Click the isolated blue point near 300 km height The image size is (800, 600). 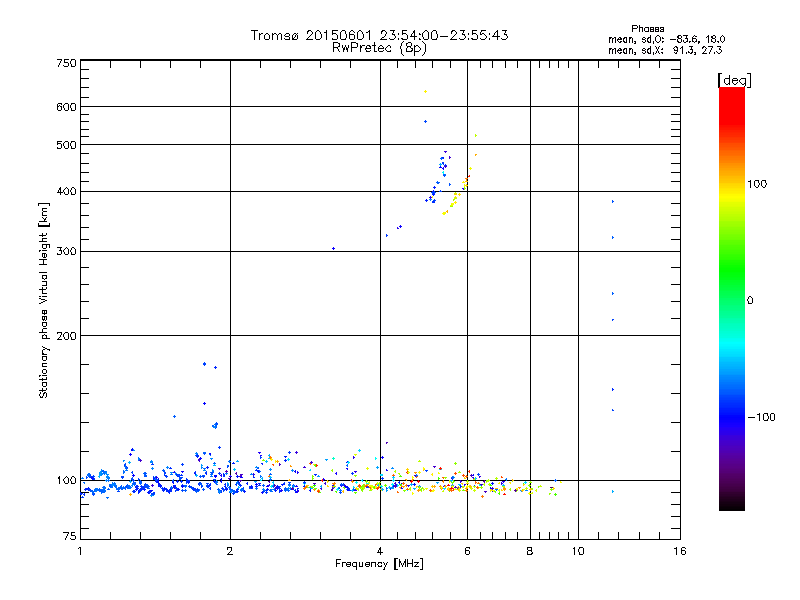333,248
